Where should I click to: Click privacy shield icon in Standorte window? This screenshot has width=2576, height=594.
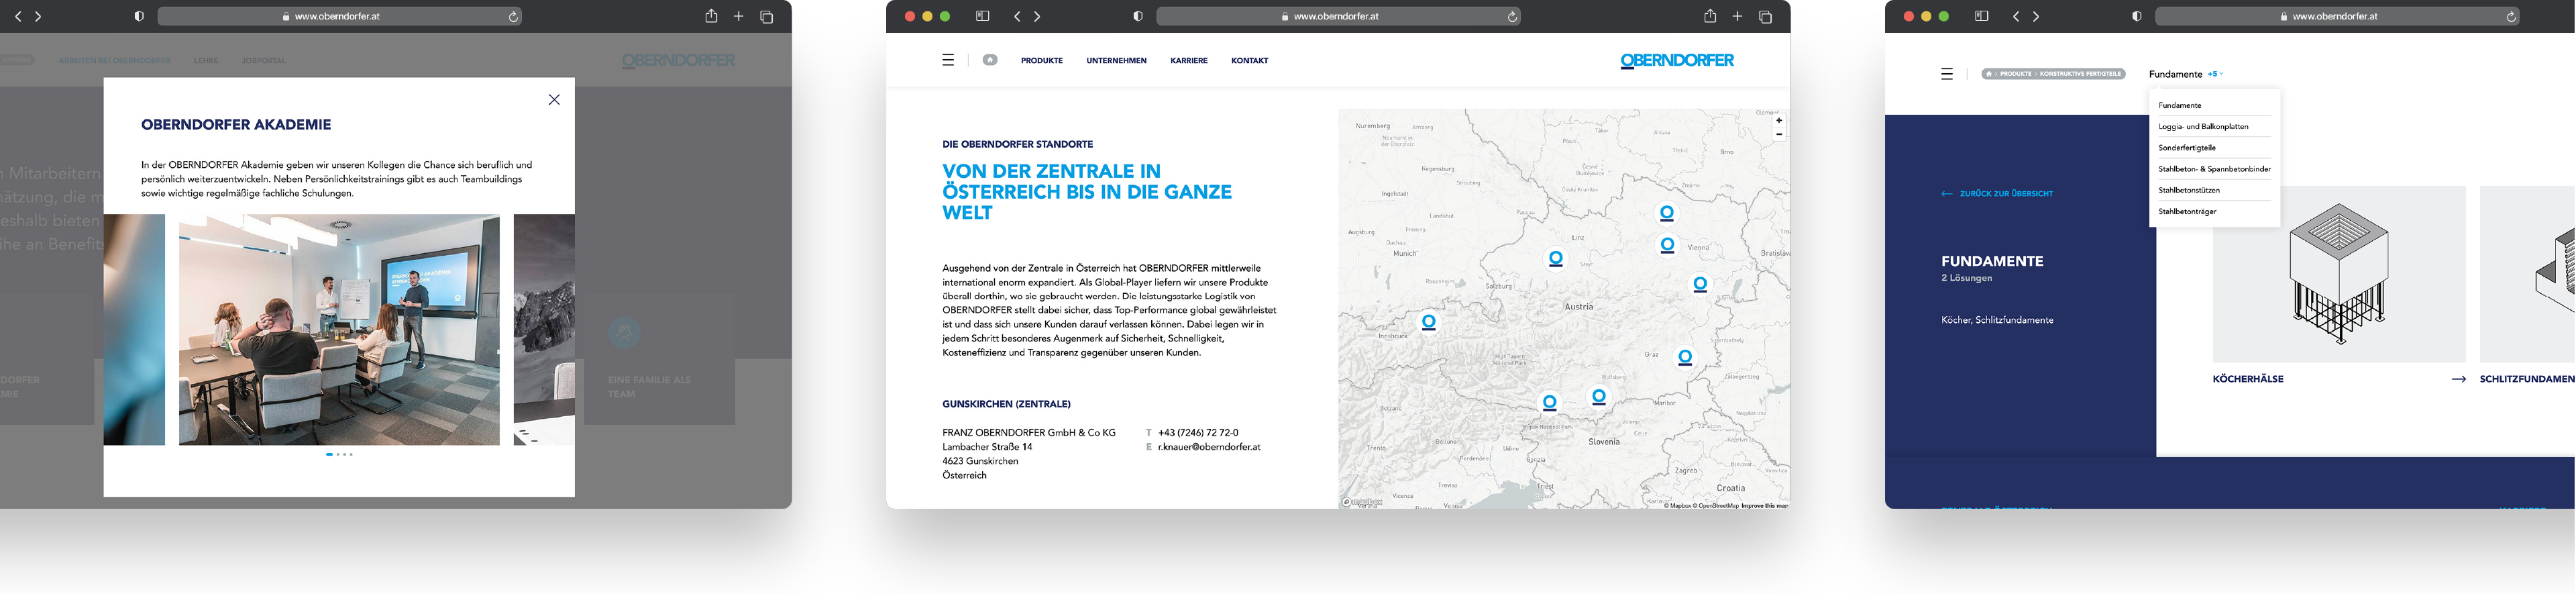pos(1138,17)
